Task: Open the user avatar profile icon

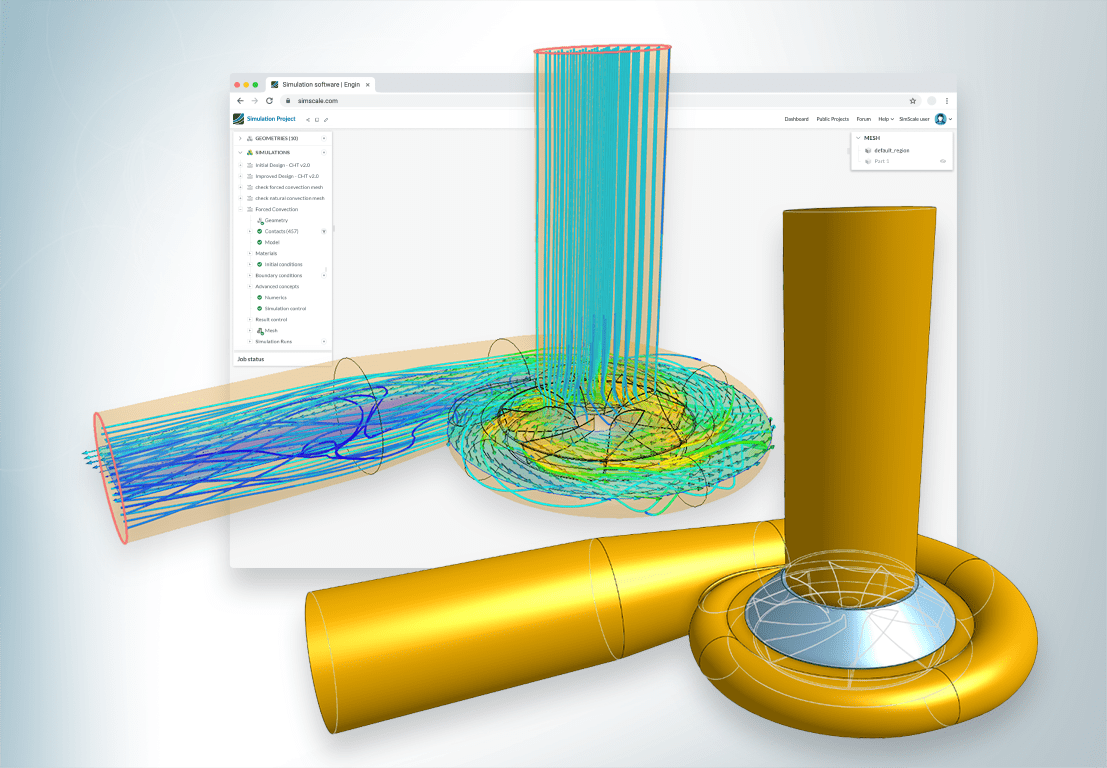Action: pos(940,119)
